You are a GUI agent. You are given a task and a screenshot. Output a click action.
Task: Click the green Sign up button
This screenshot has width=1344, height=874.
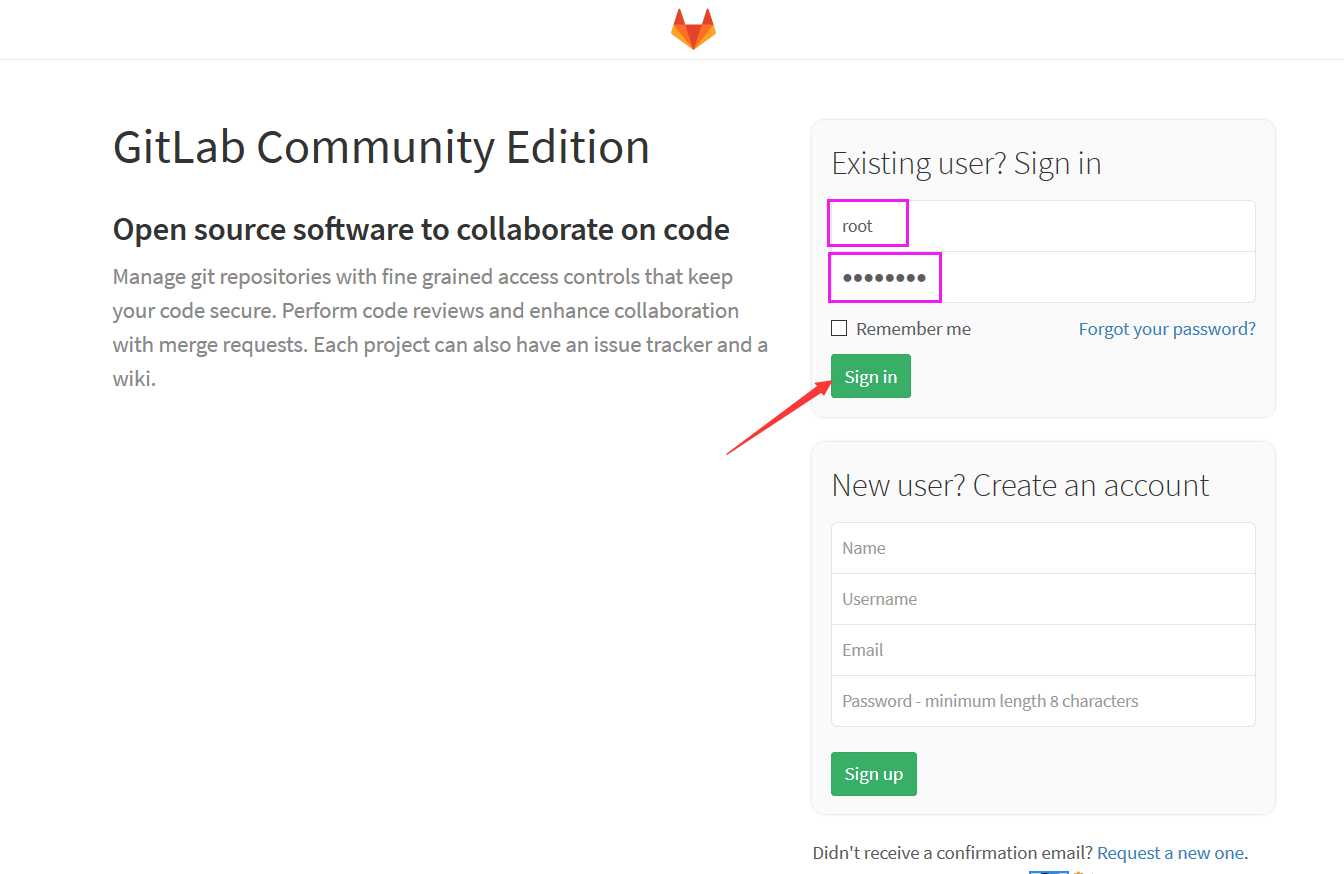pos(874,774)
